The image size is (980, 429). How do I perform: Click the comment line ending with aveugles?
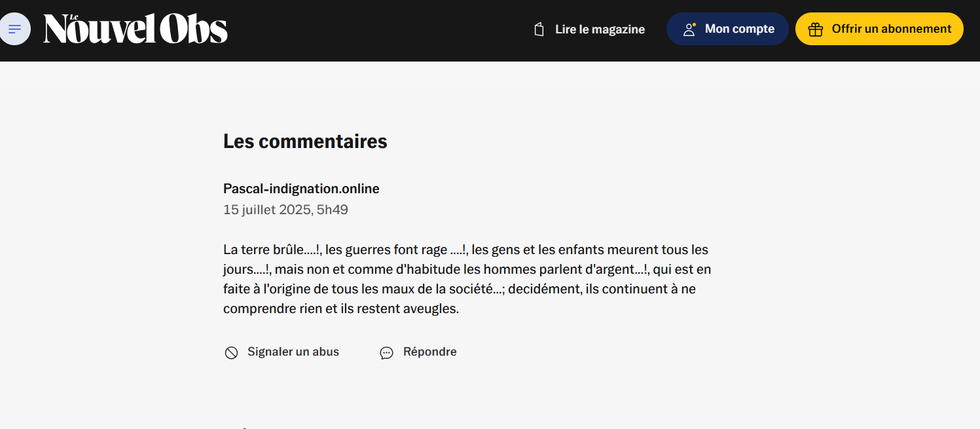point(341,309)
